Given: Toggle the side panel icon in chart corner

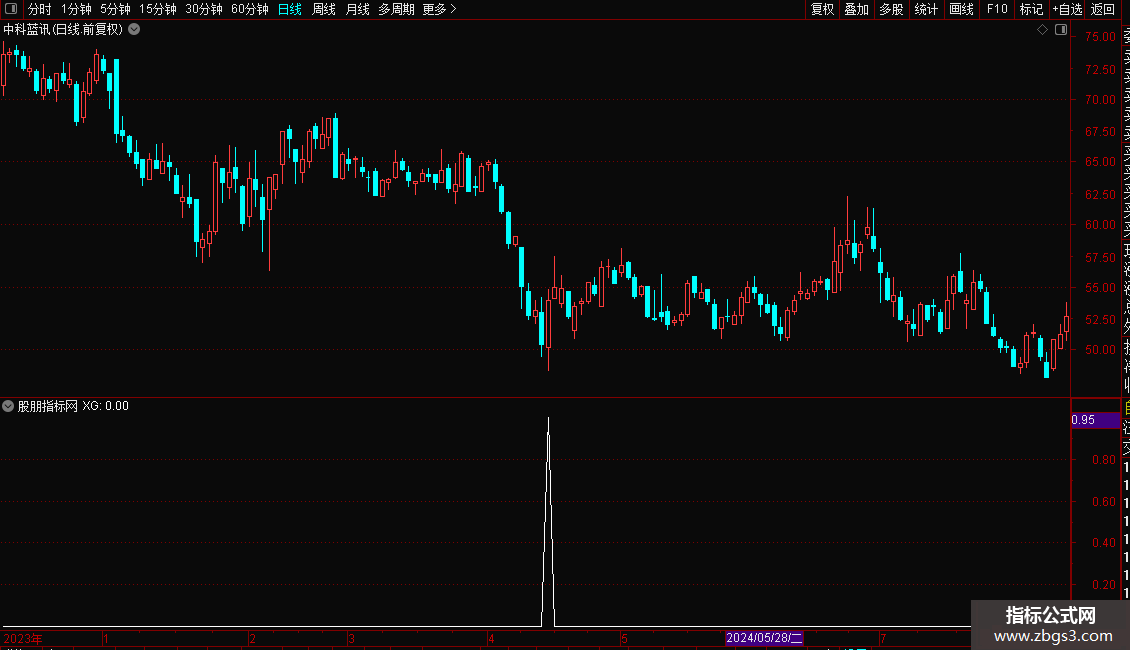Looking at the screenshot, I should [1061, 30].
